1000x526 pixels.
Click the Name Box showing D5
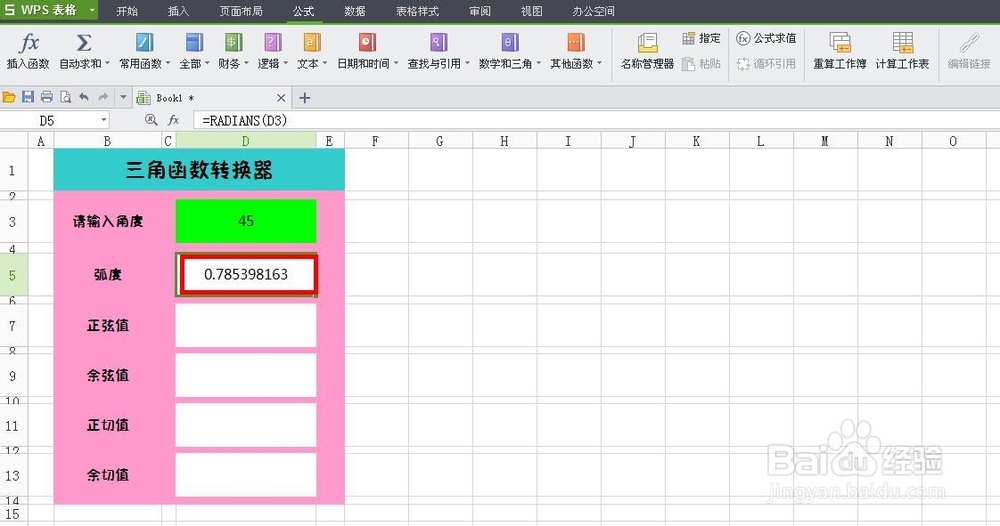[x=47, y=120]
